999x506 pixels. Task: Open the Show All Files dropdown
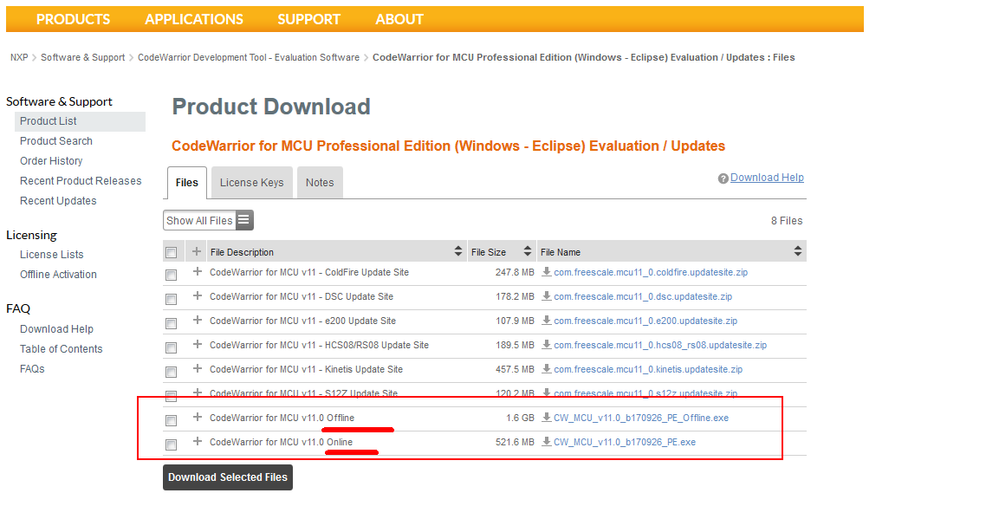pos(208,220)
